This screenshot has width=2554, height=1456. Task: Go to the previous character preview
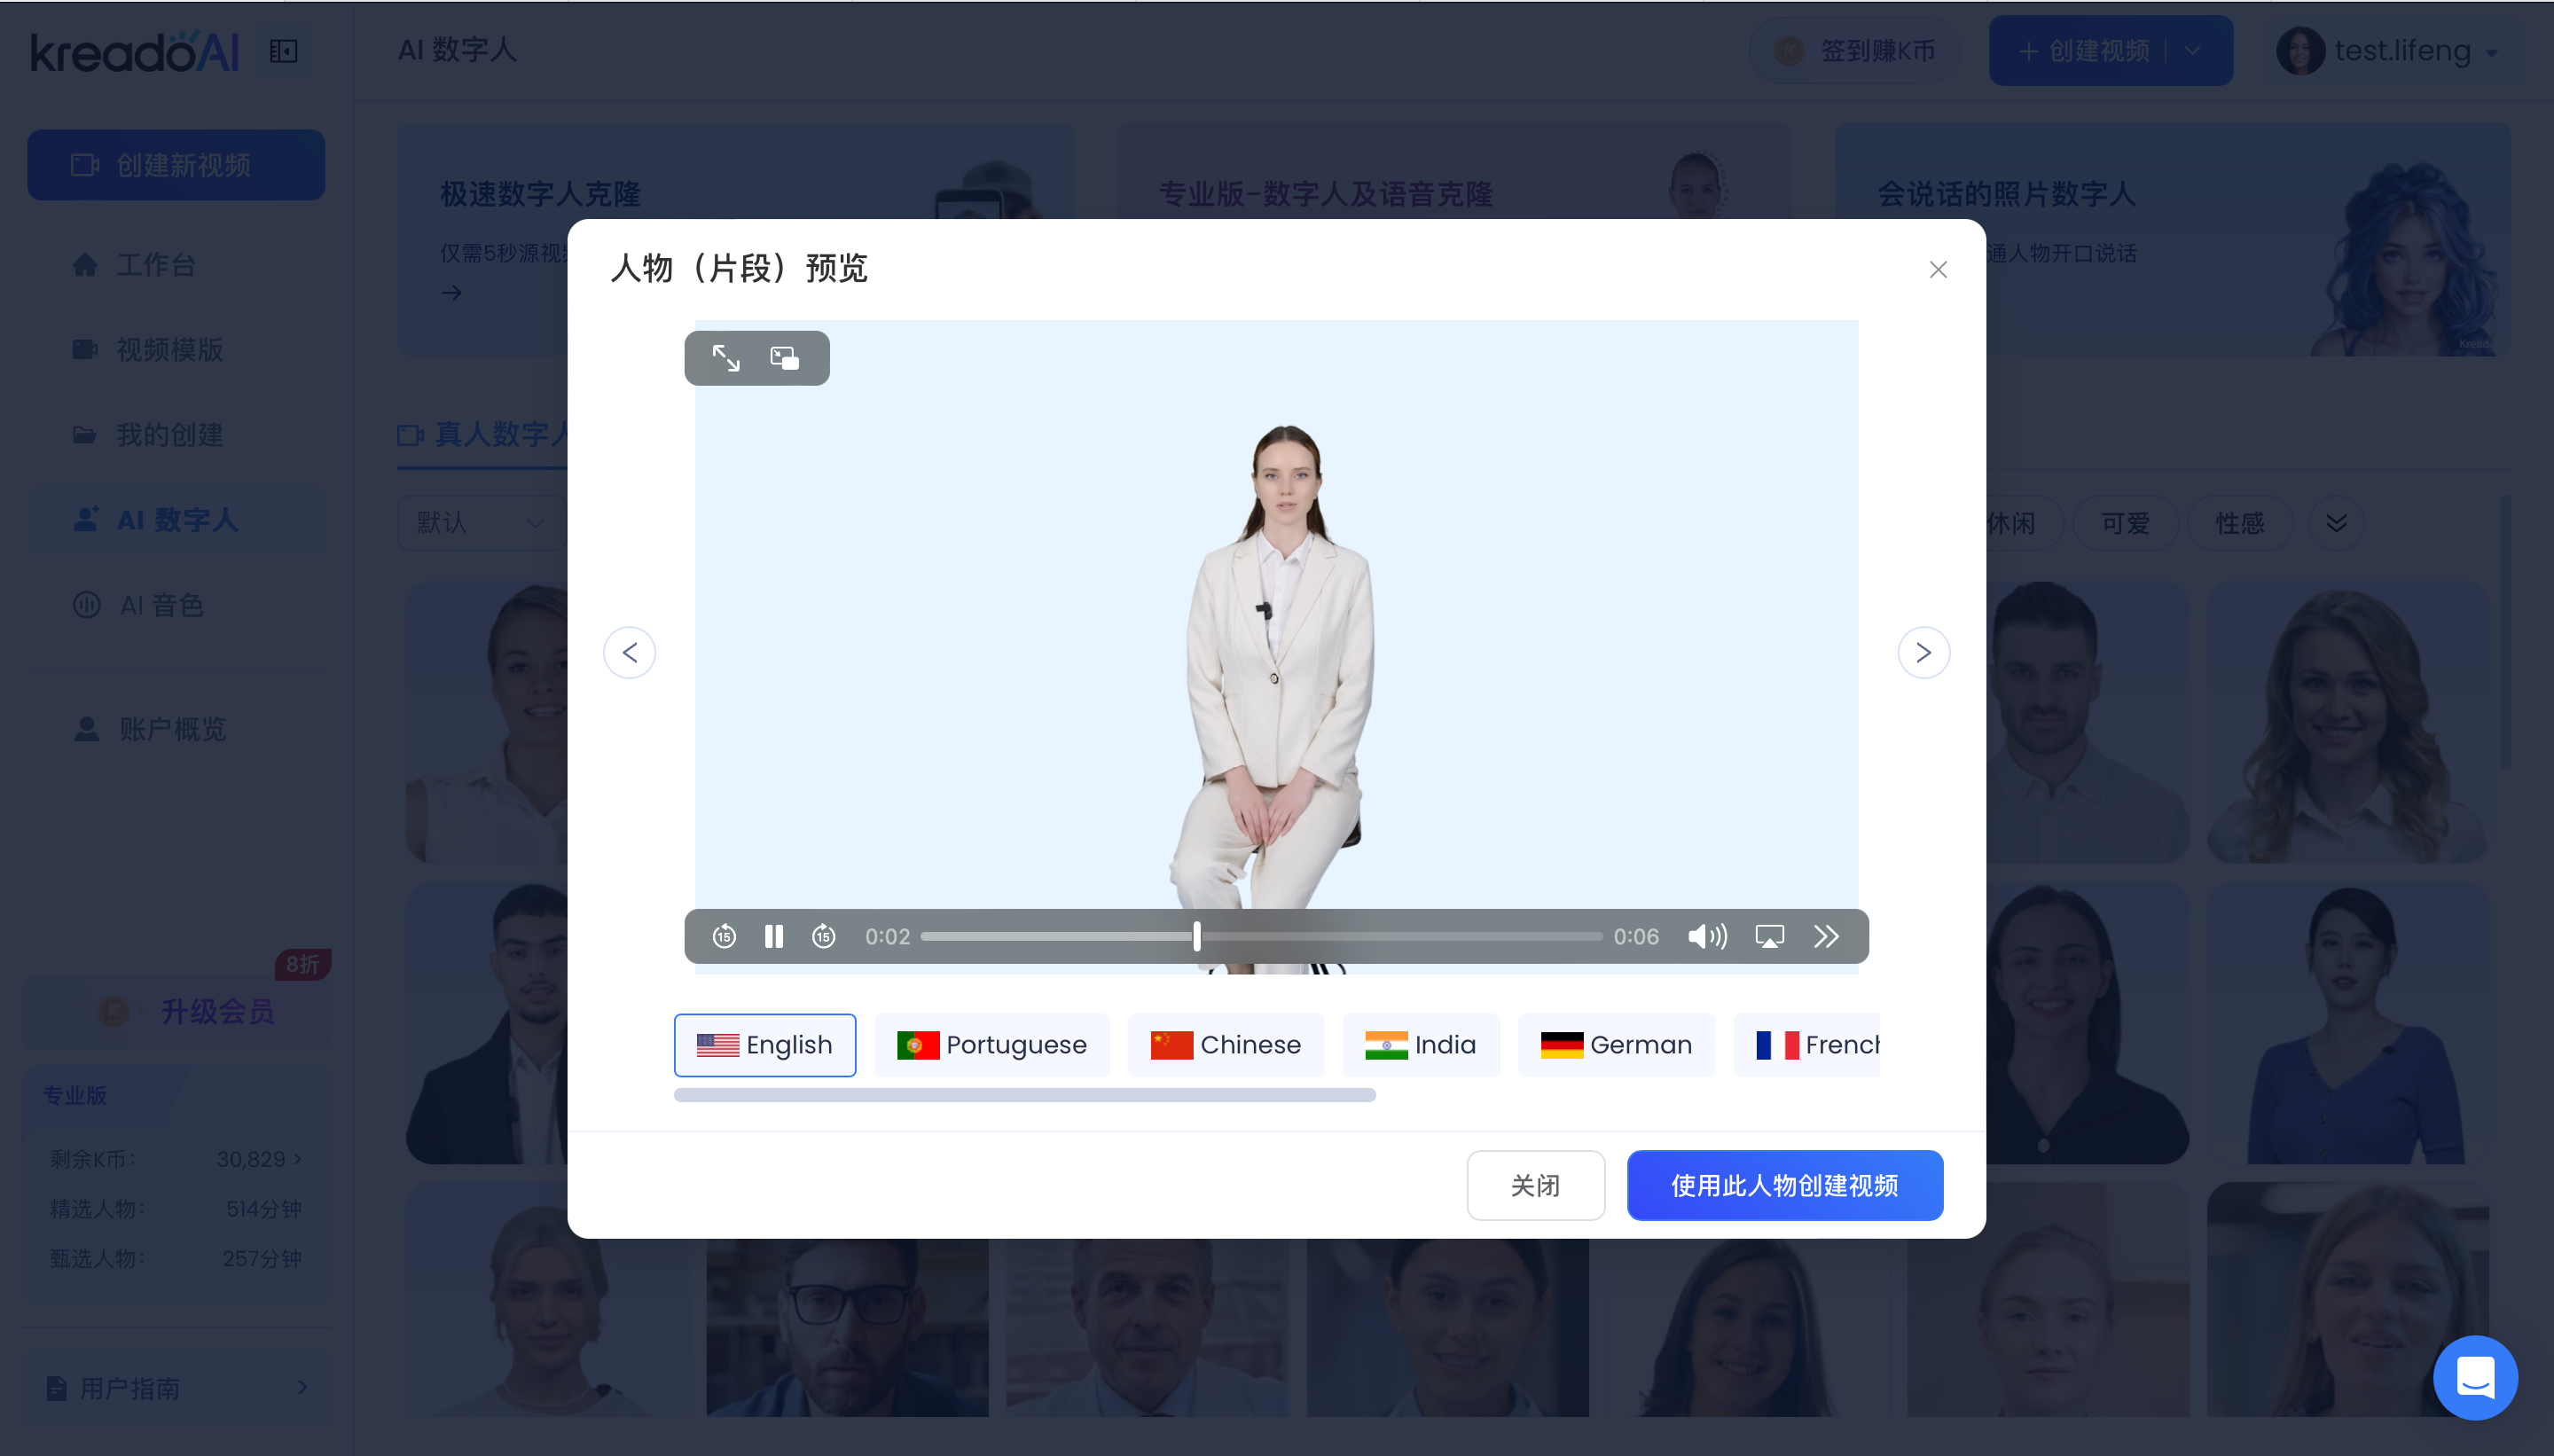click(x=630, y=653)
